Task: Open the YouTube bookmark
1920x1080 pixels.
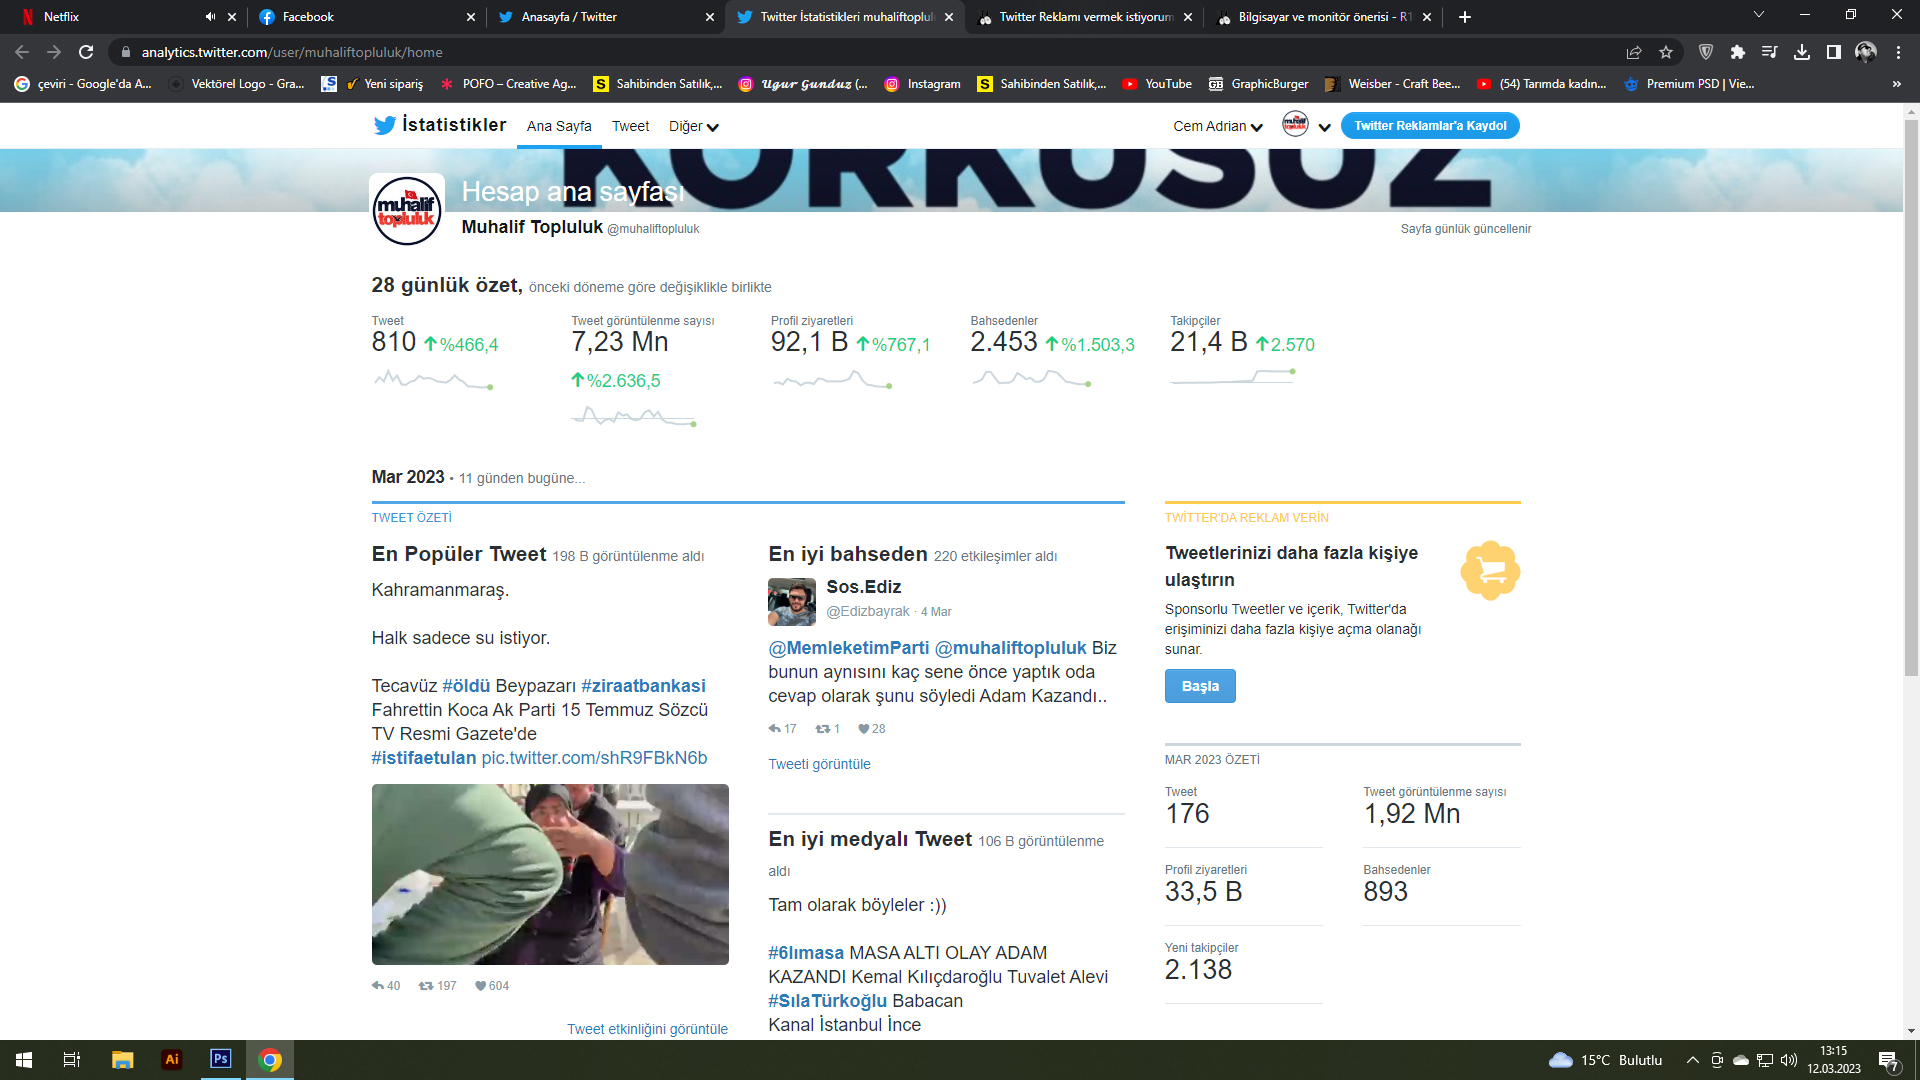Action: point(1157,84)
